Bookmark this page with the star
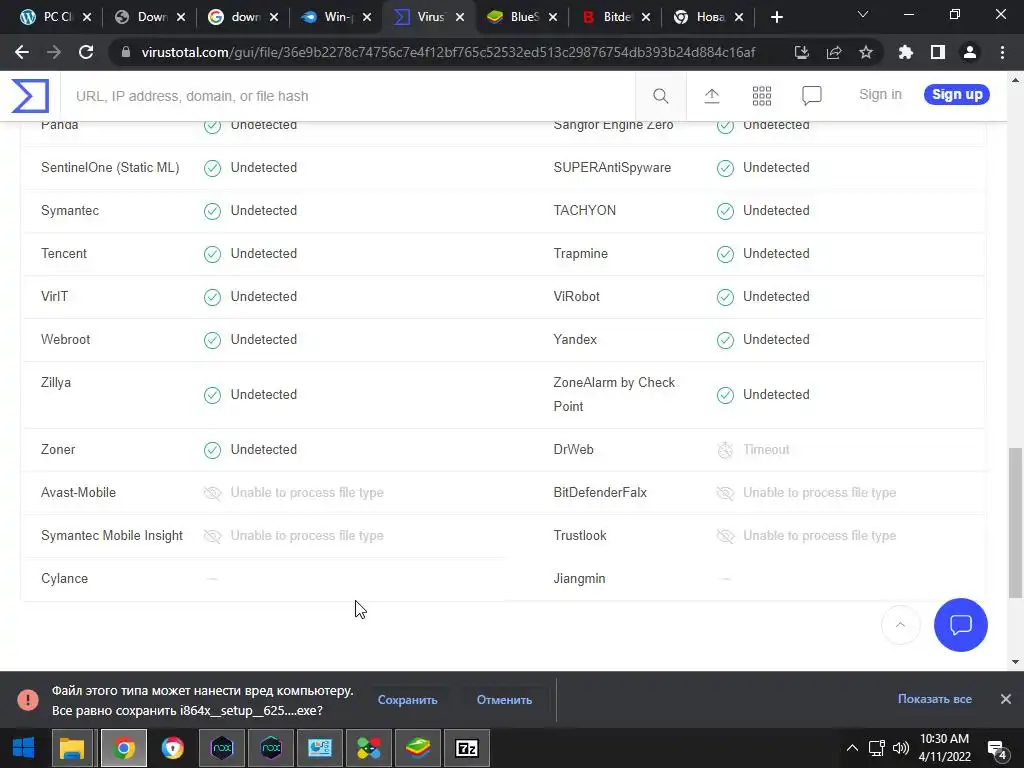The image size is (1024, 768). (x=866, y=52)
